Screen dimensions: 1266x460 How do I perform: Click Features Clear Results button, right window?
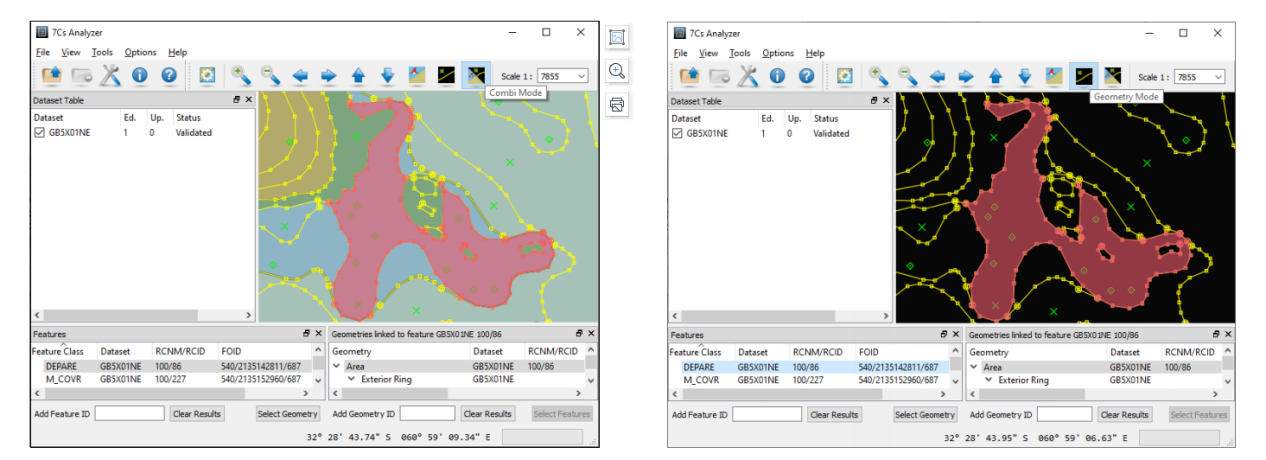point(835,415)
